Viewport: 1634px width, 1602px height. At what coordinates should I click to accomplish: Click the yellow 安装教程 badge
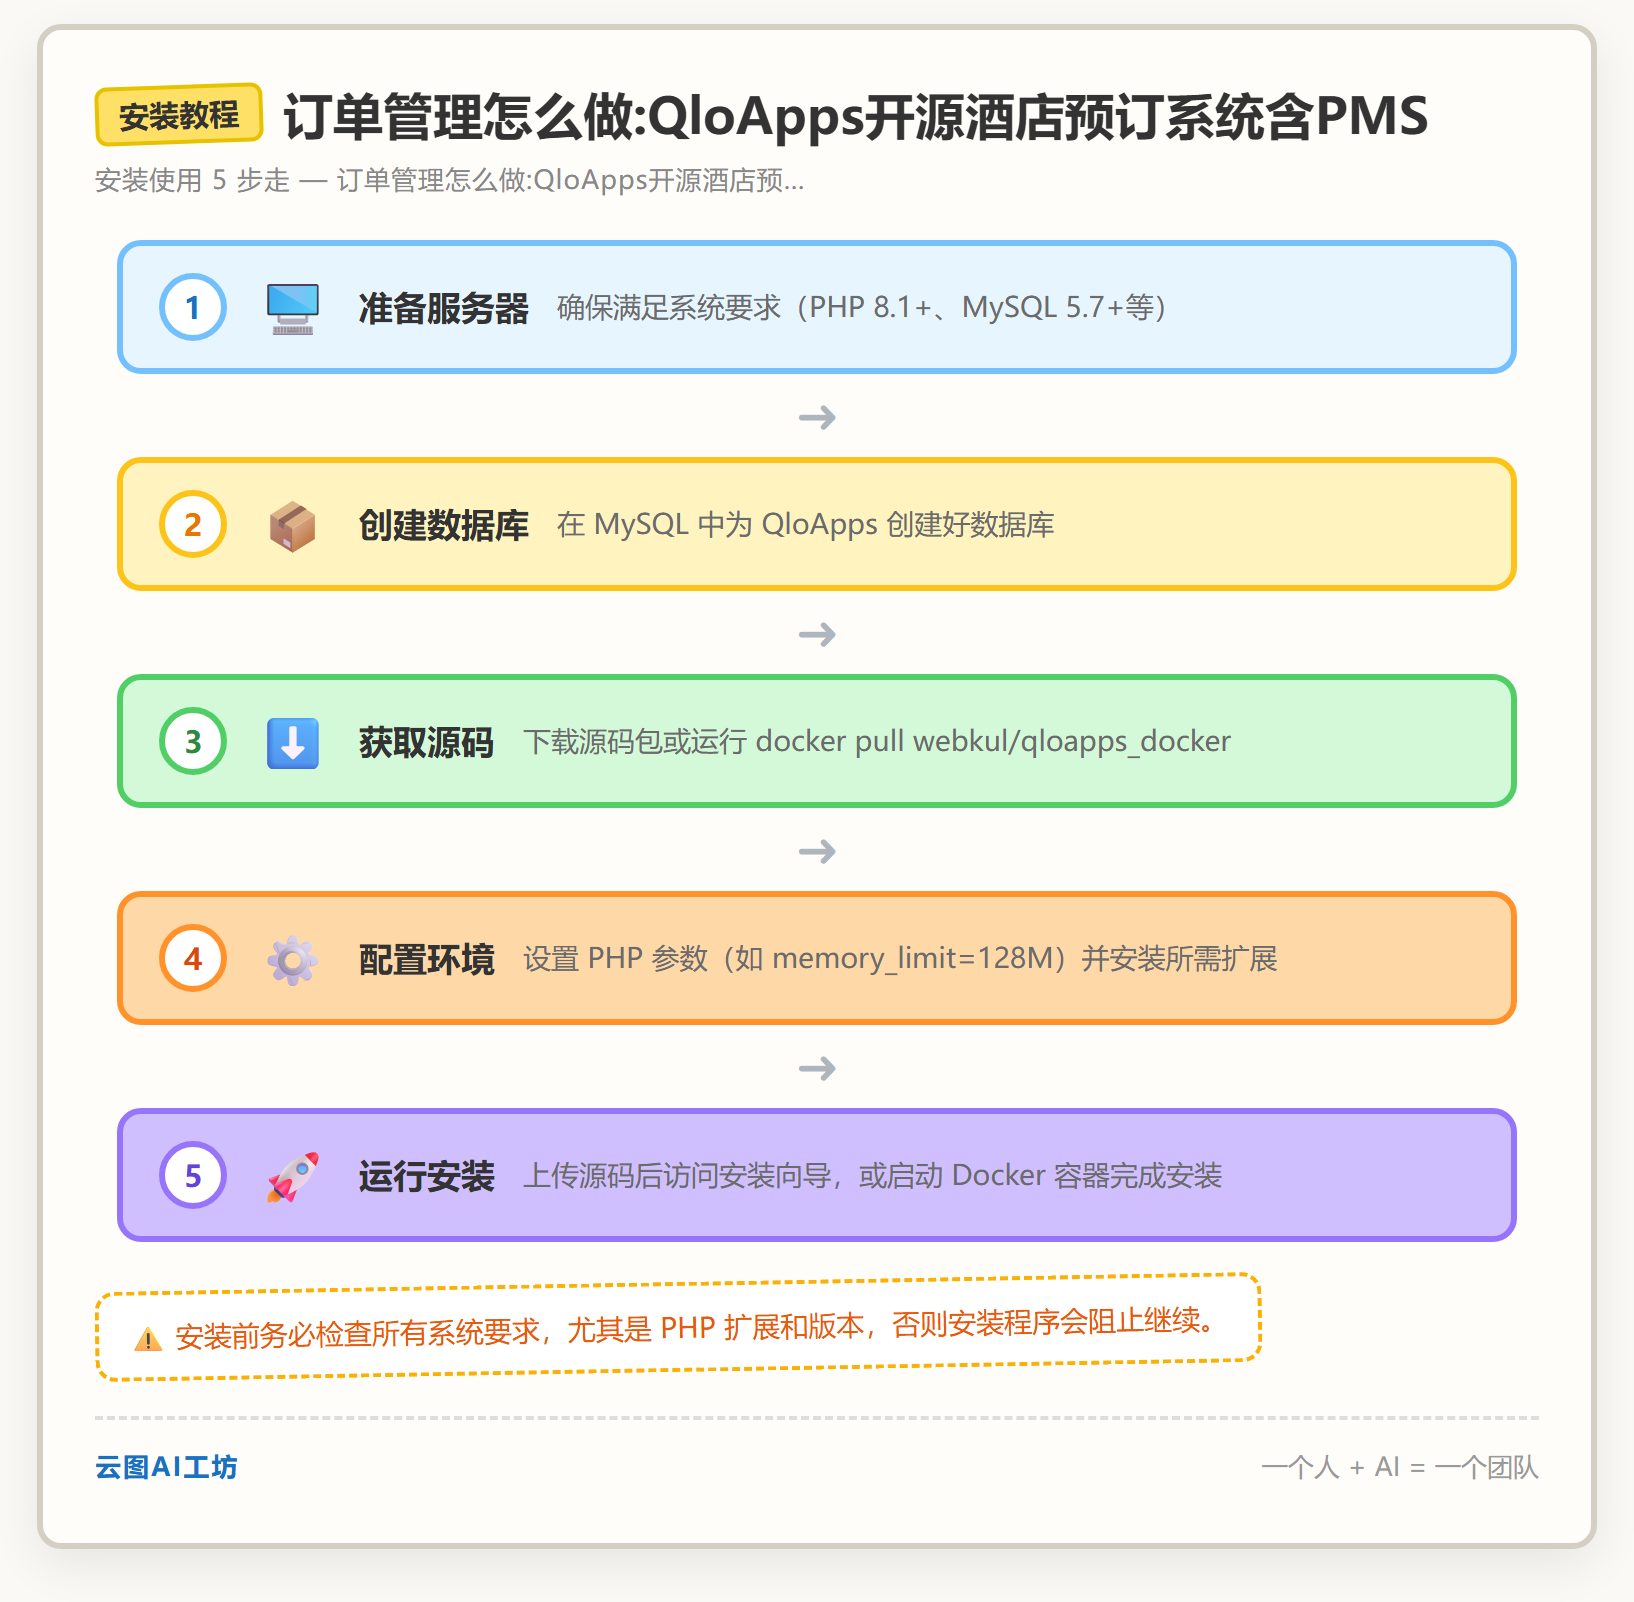(179, 115)
